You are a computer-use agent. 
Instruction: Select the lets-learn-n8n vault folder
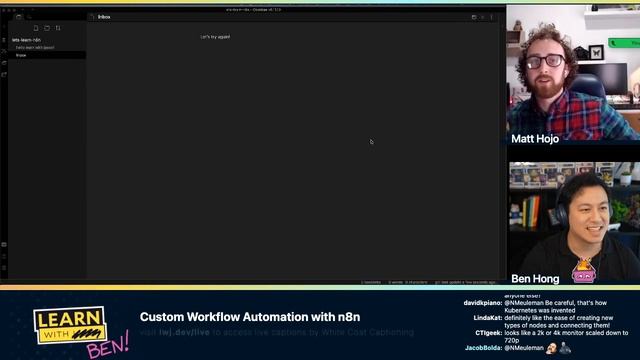[27, 40]
